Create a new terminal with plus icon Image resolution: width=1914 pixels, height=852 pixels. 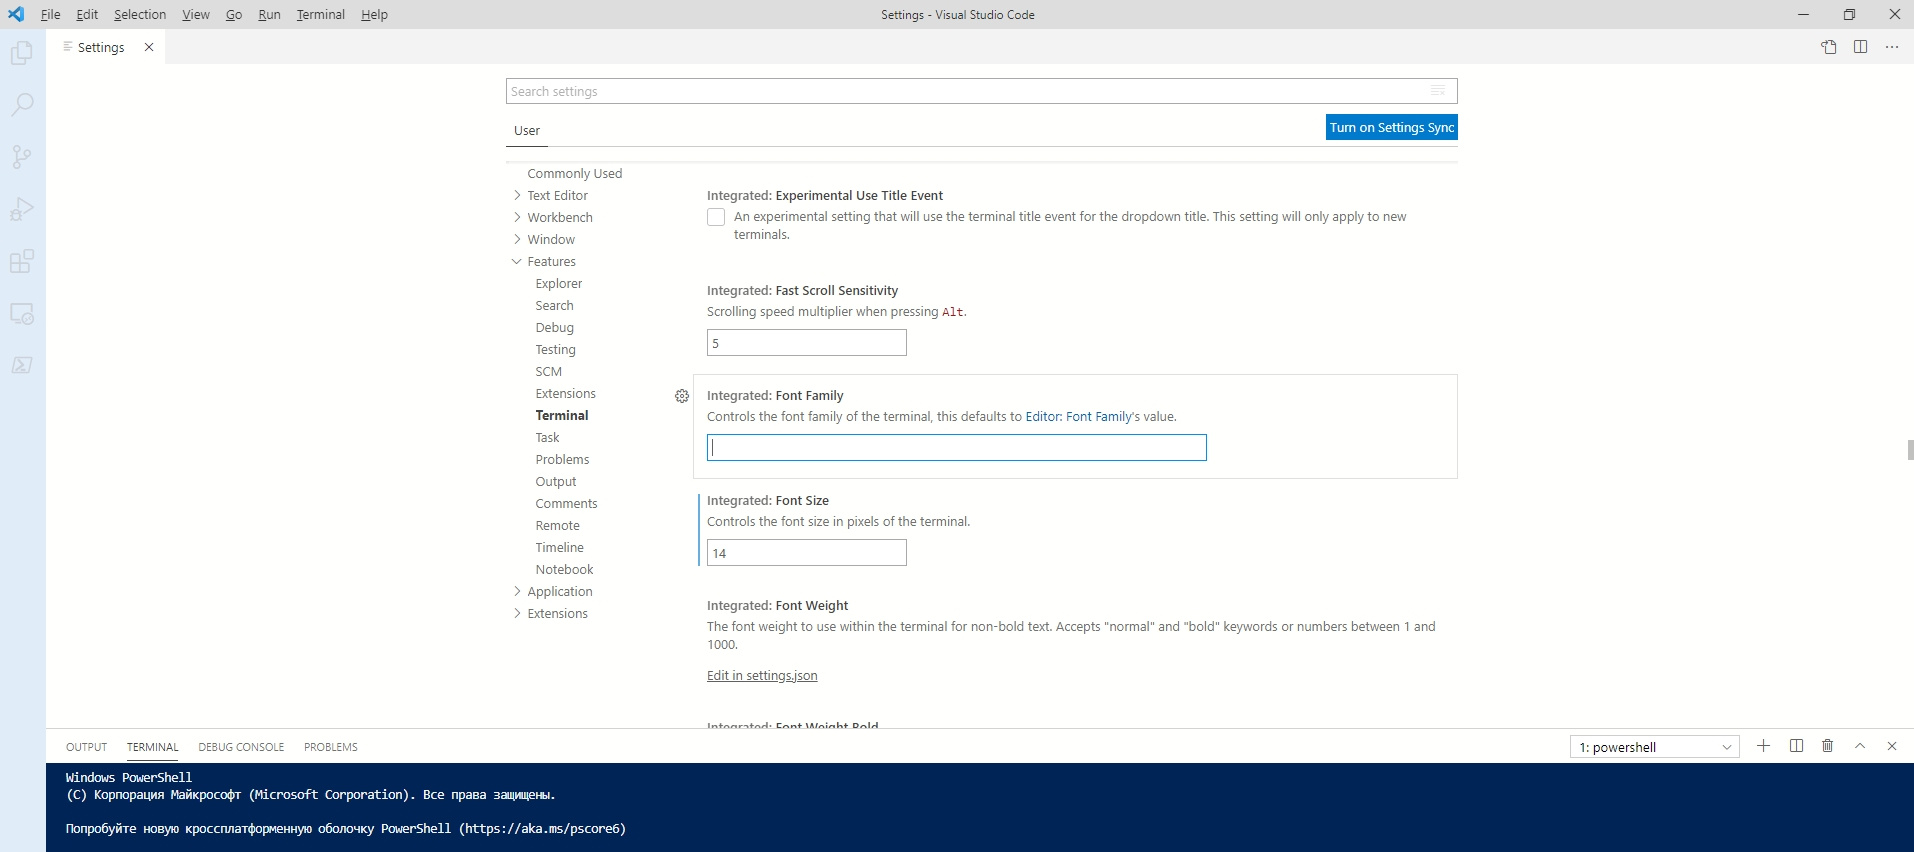pyautogui.click(x=1763, y=746)
